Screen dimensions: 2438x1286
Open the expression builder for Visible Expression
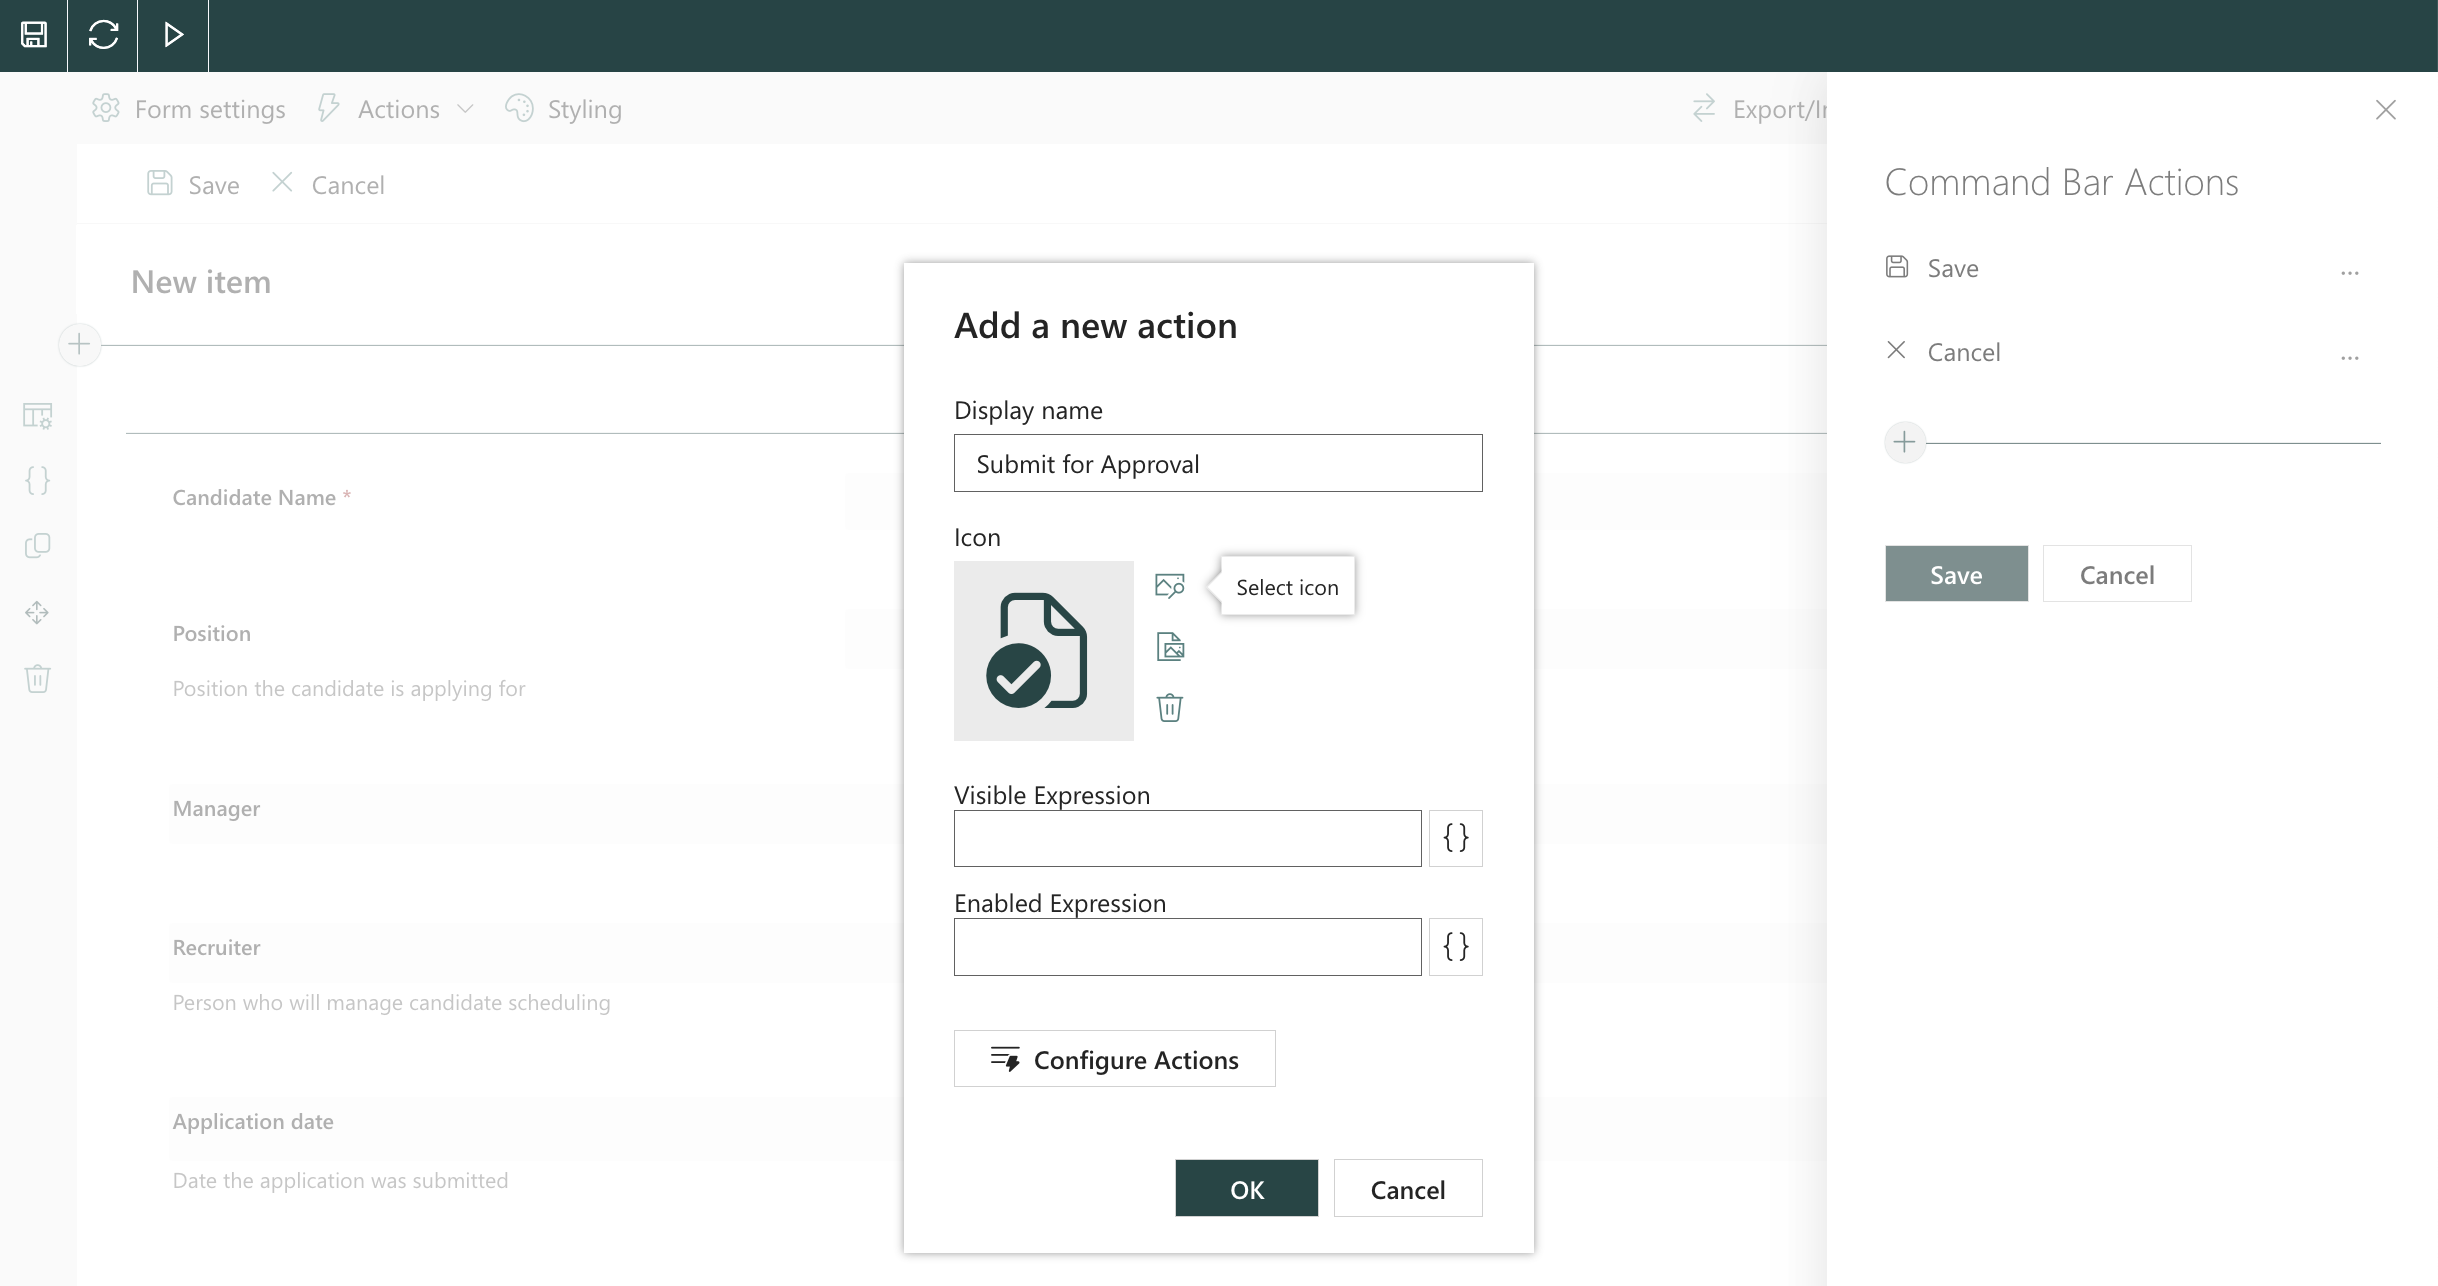pos(1455,838)
